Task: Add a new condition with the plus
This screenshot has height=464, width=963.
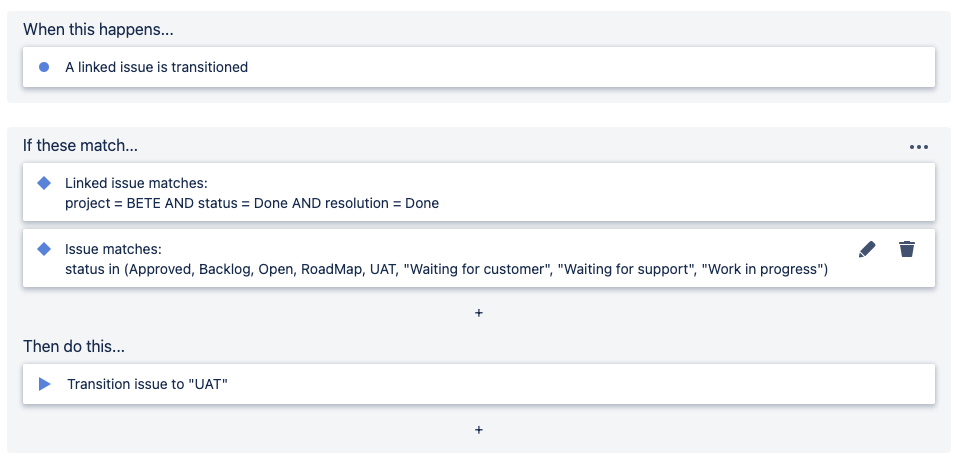Action: (x=479, y=313)
